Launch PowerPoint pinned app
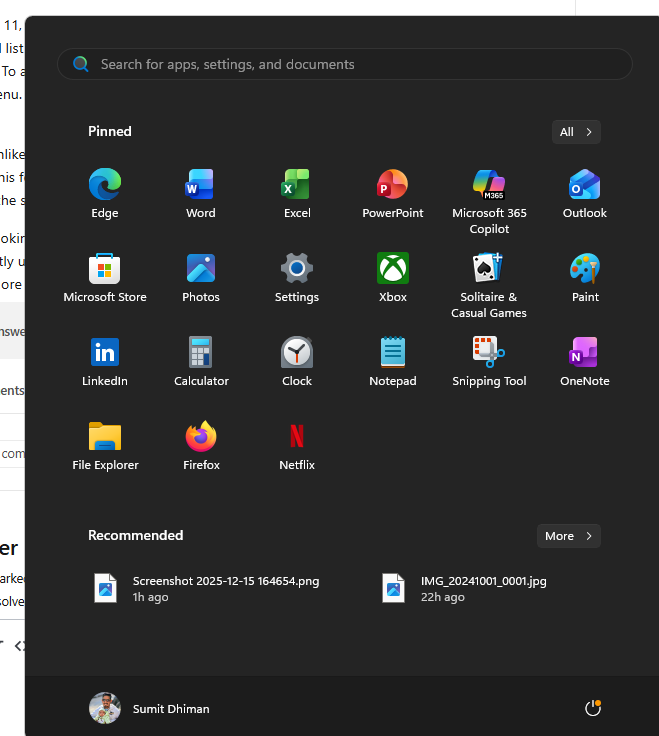Image resolution: width=659 pixels, height=736 pixels. (393, 194)
